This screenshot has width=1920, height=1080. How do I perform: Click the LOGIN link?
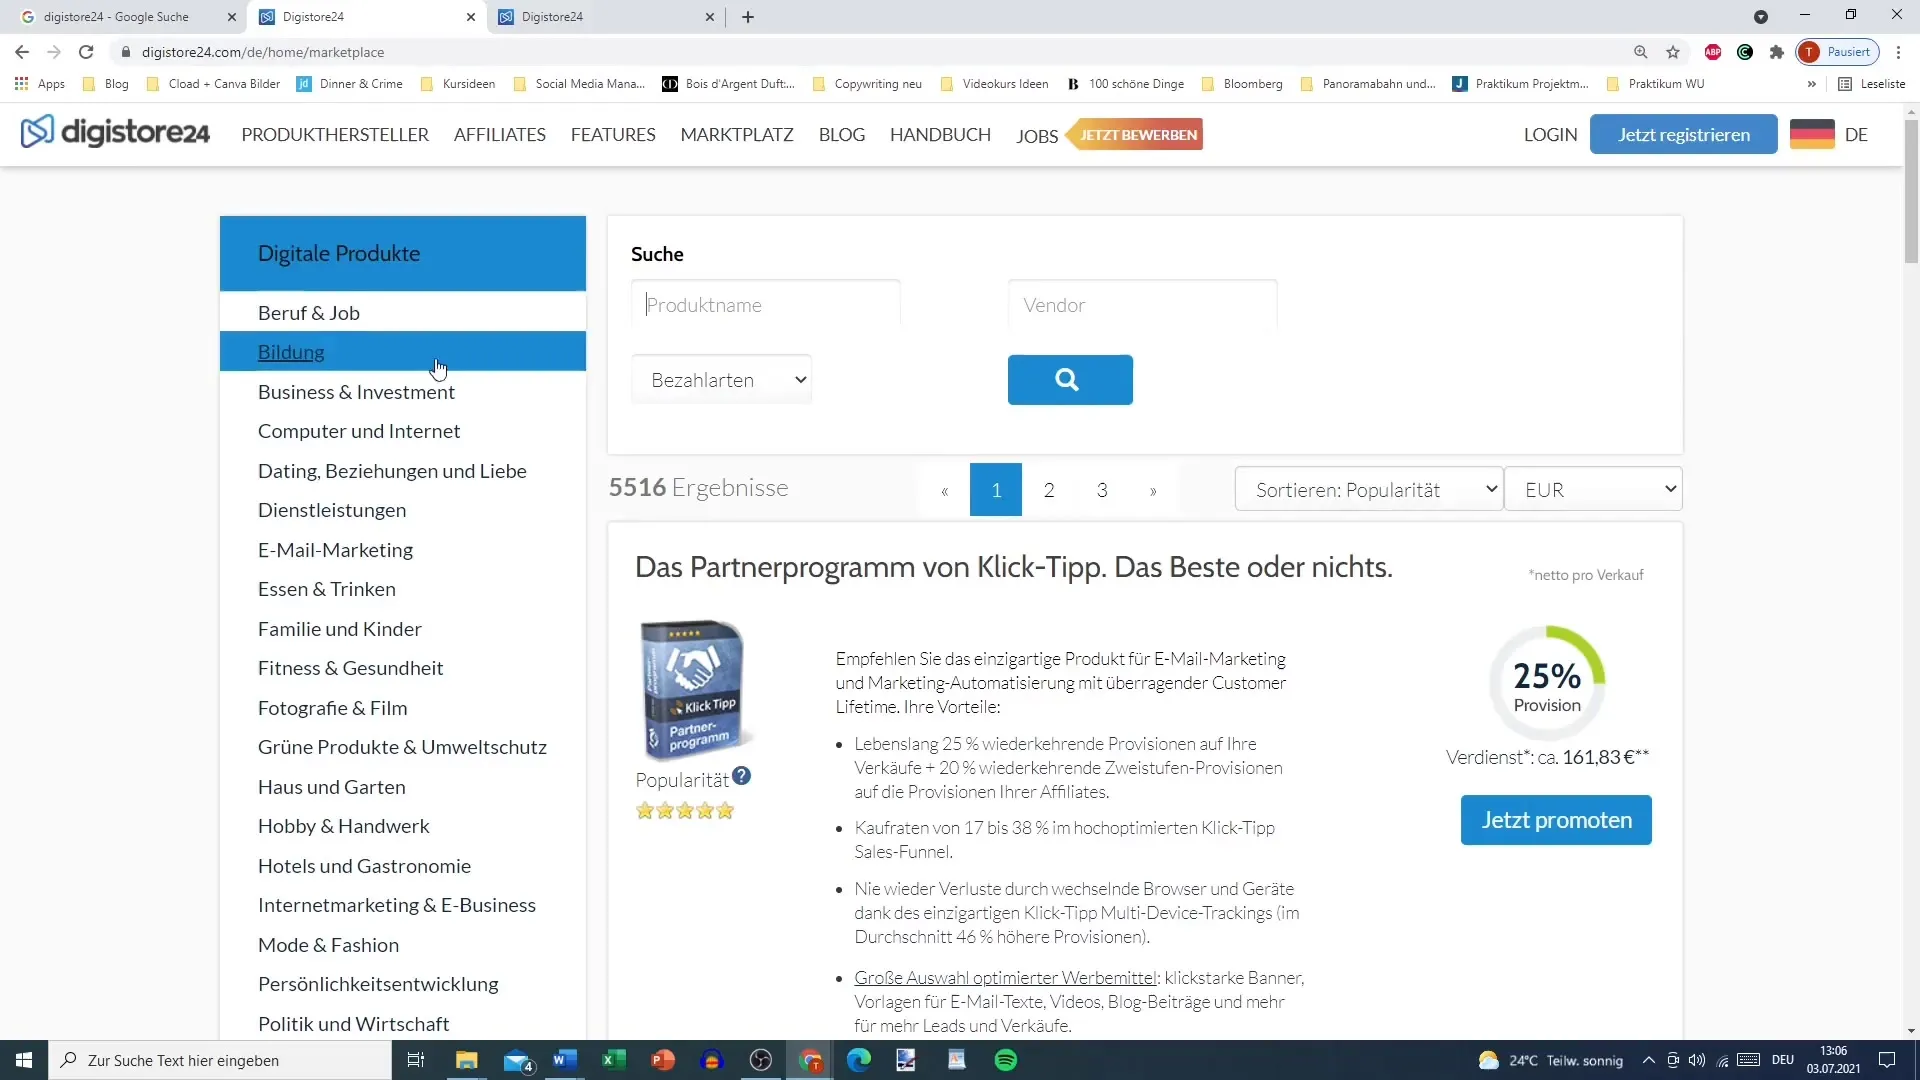coord(1550,134)
